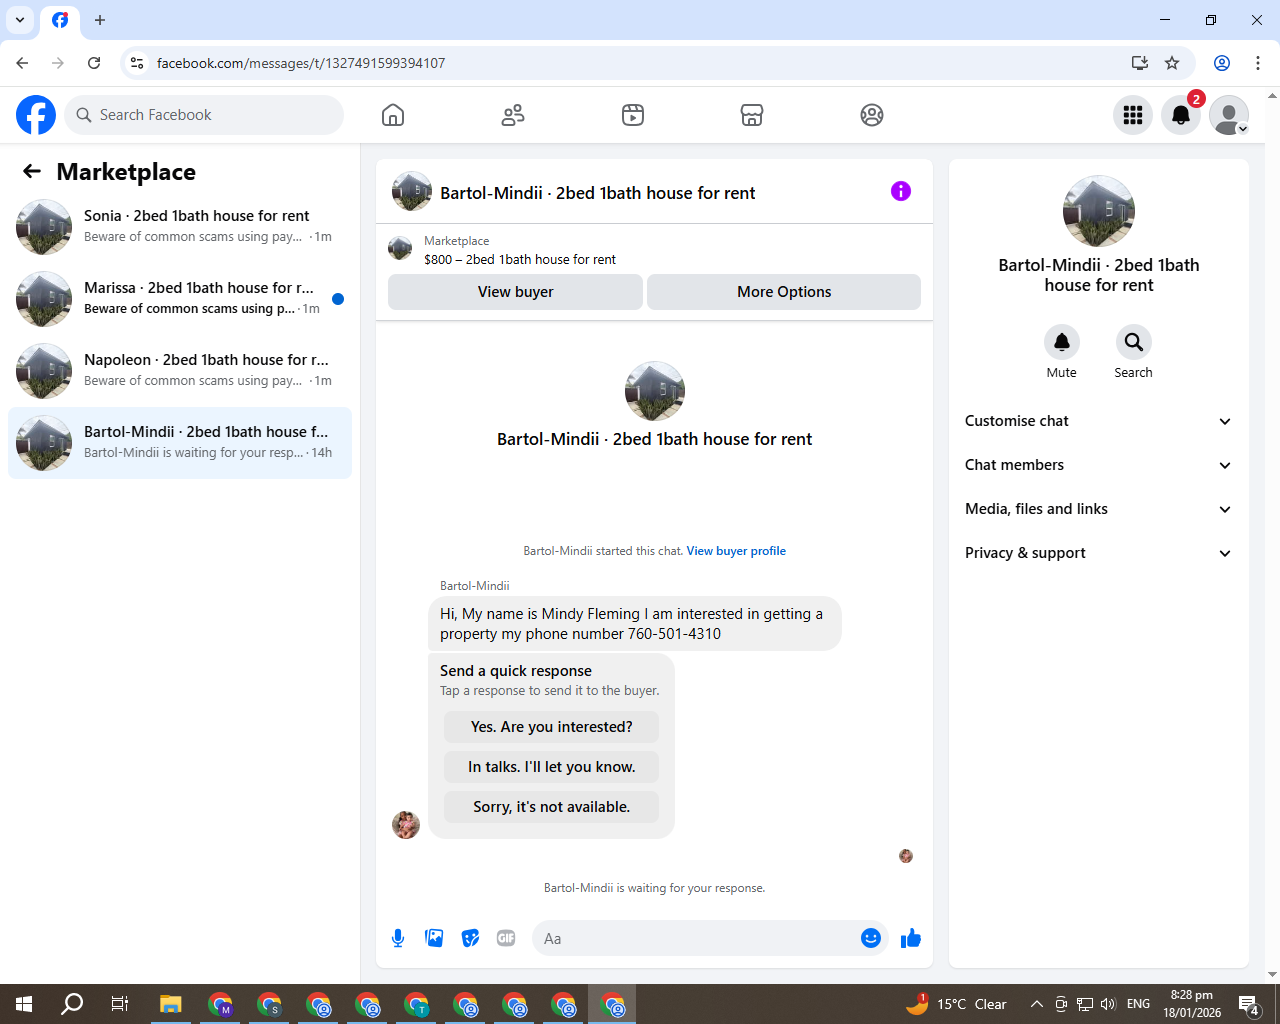1280x1024 pixels.
Task: Open the GIF picker icon
Action: click(x=506, y=938)
